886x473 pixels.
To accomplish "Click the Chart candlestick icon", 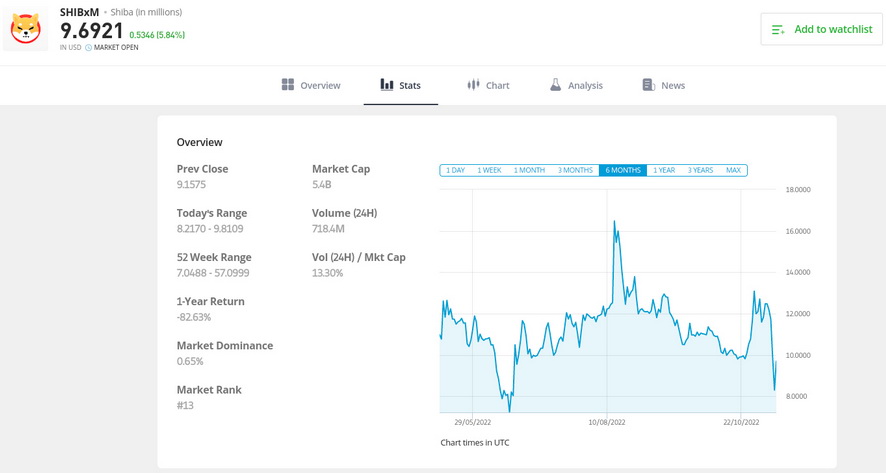I will (x=473, y=85).
